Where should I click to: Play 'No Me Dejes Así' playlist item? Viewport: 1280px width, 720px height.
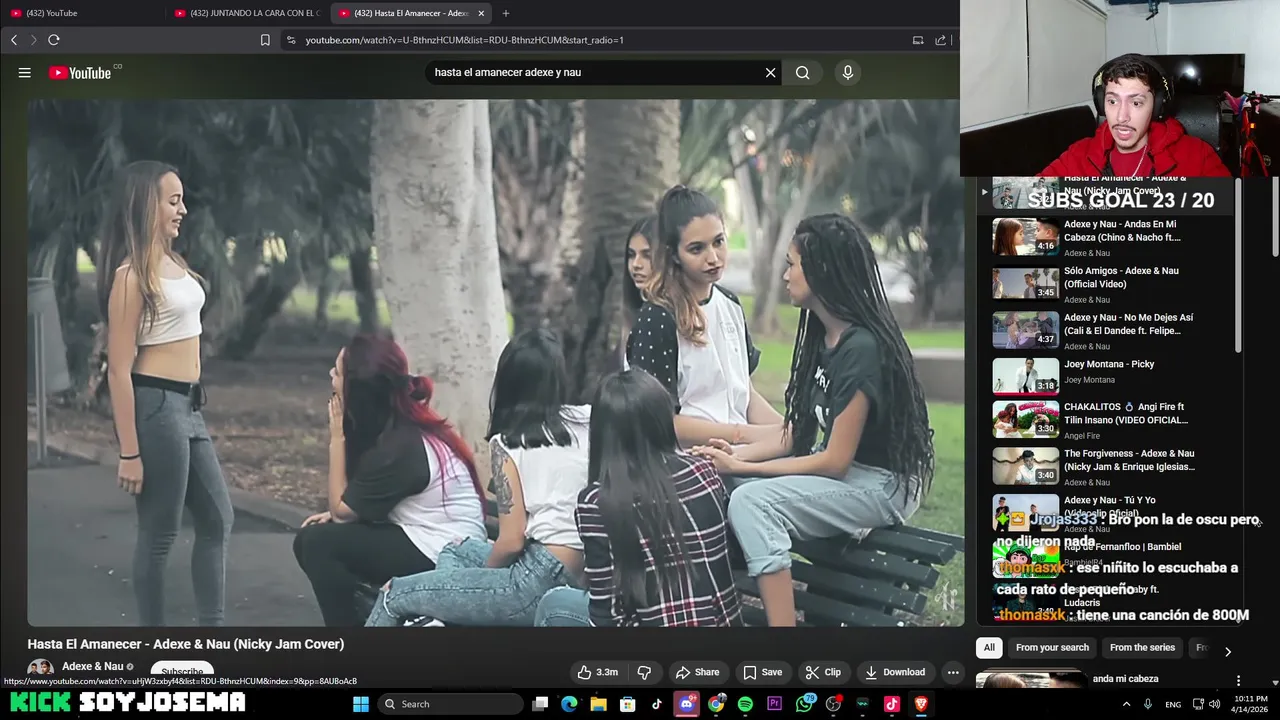pos(1107,330)
